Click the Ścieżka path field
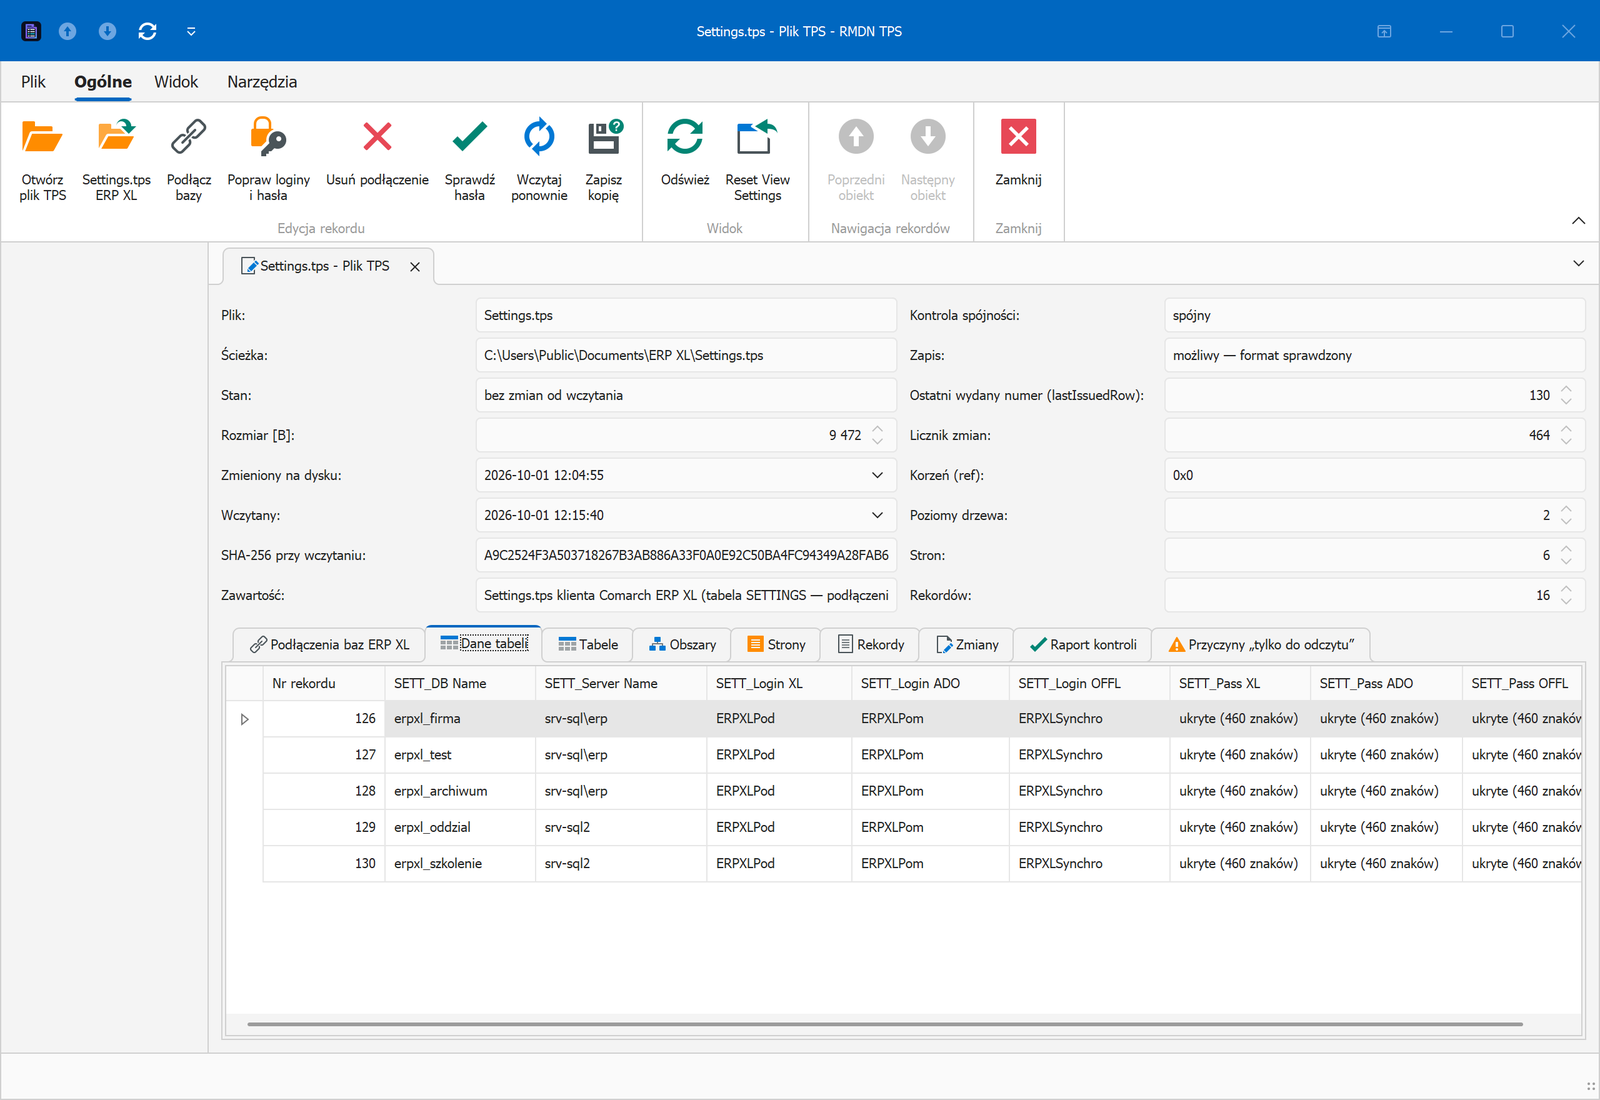The image size is (1600, 1100). pos(686,355)
